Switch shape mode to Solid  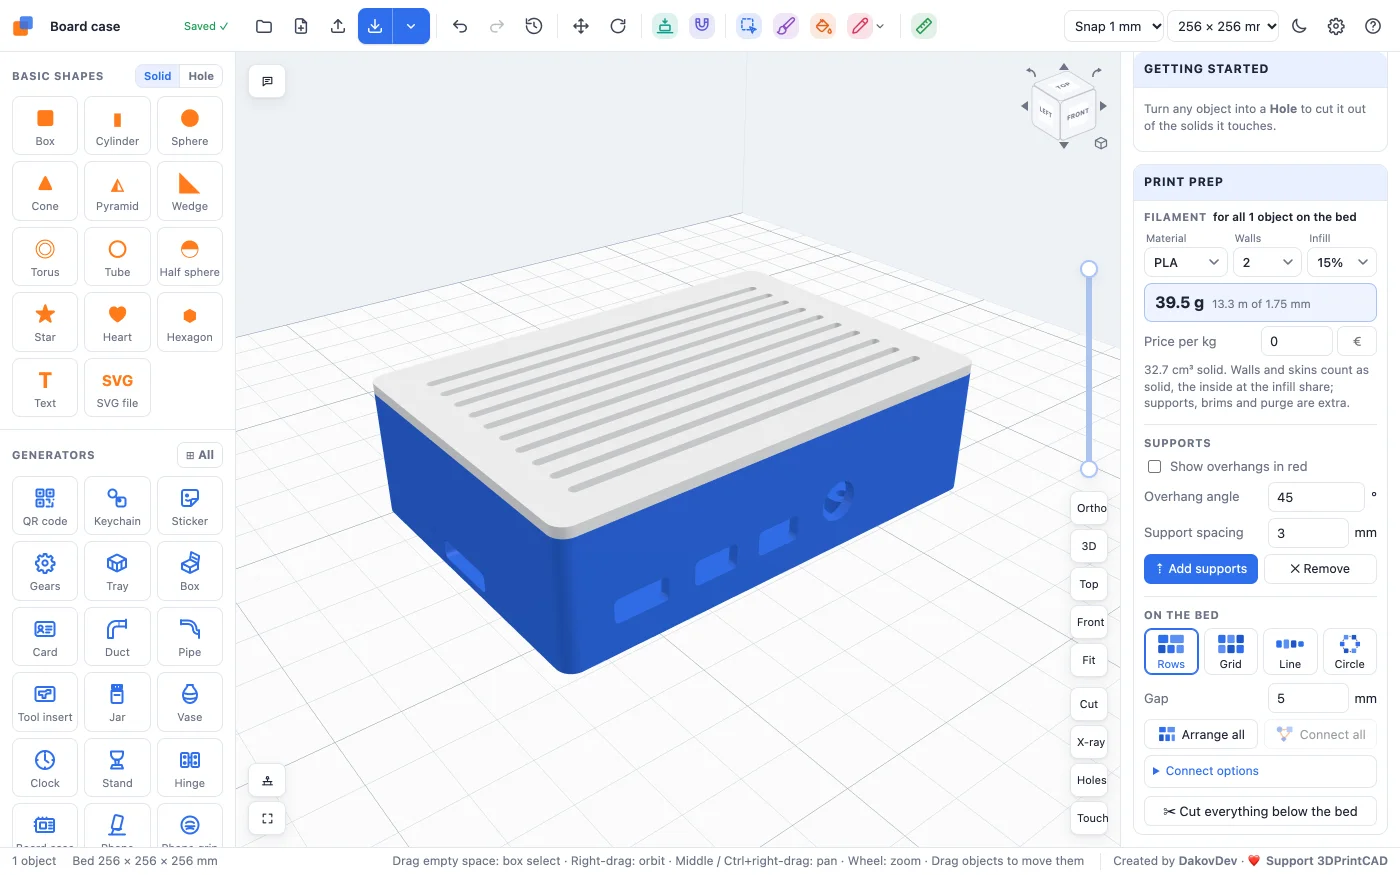tap(157, 76)
